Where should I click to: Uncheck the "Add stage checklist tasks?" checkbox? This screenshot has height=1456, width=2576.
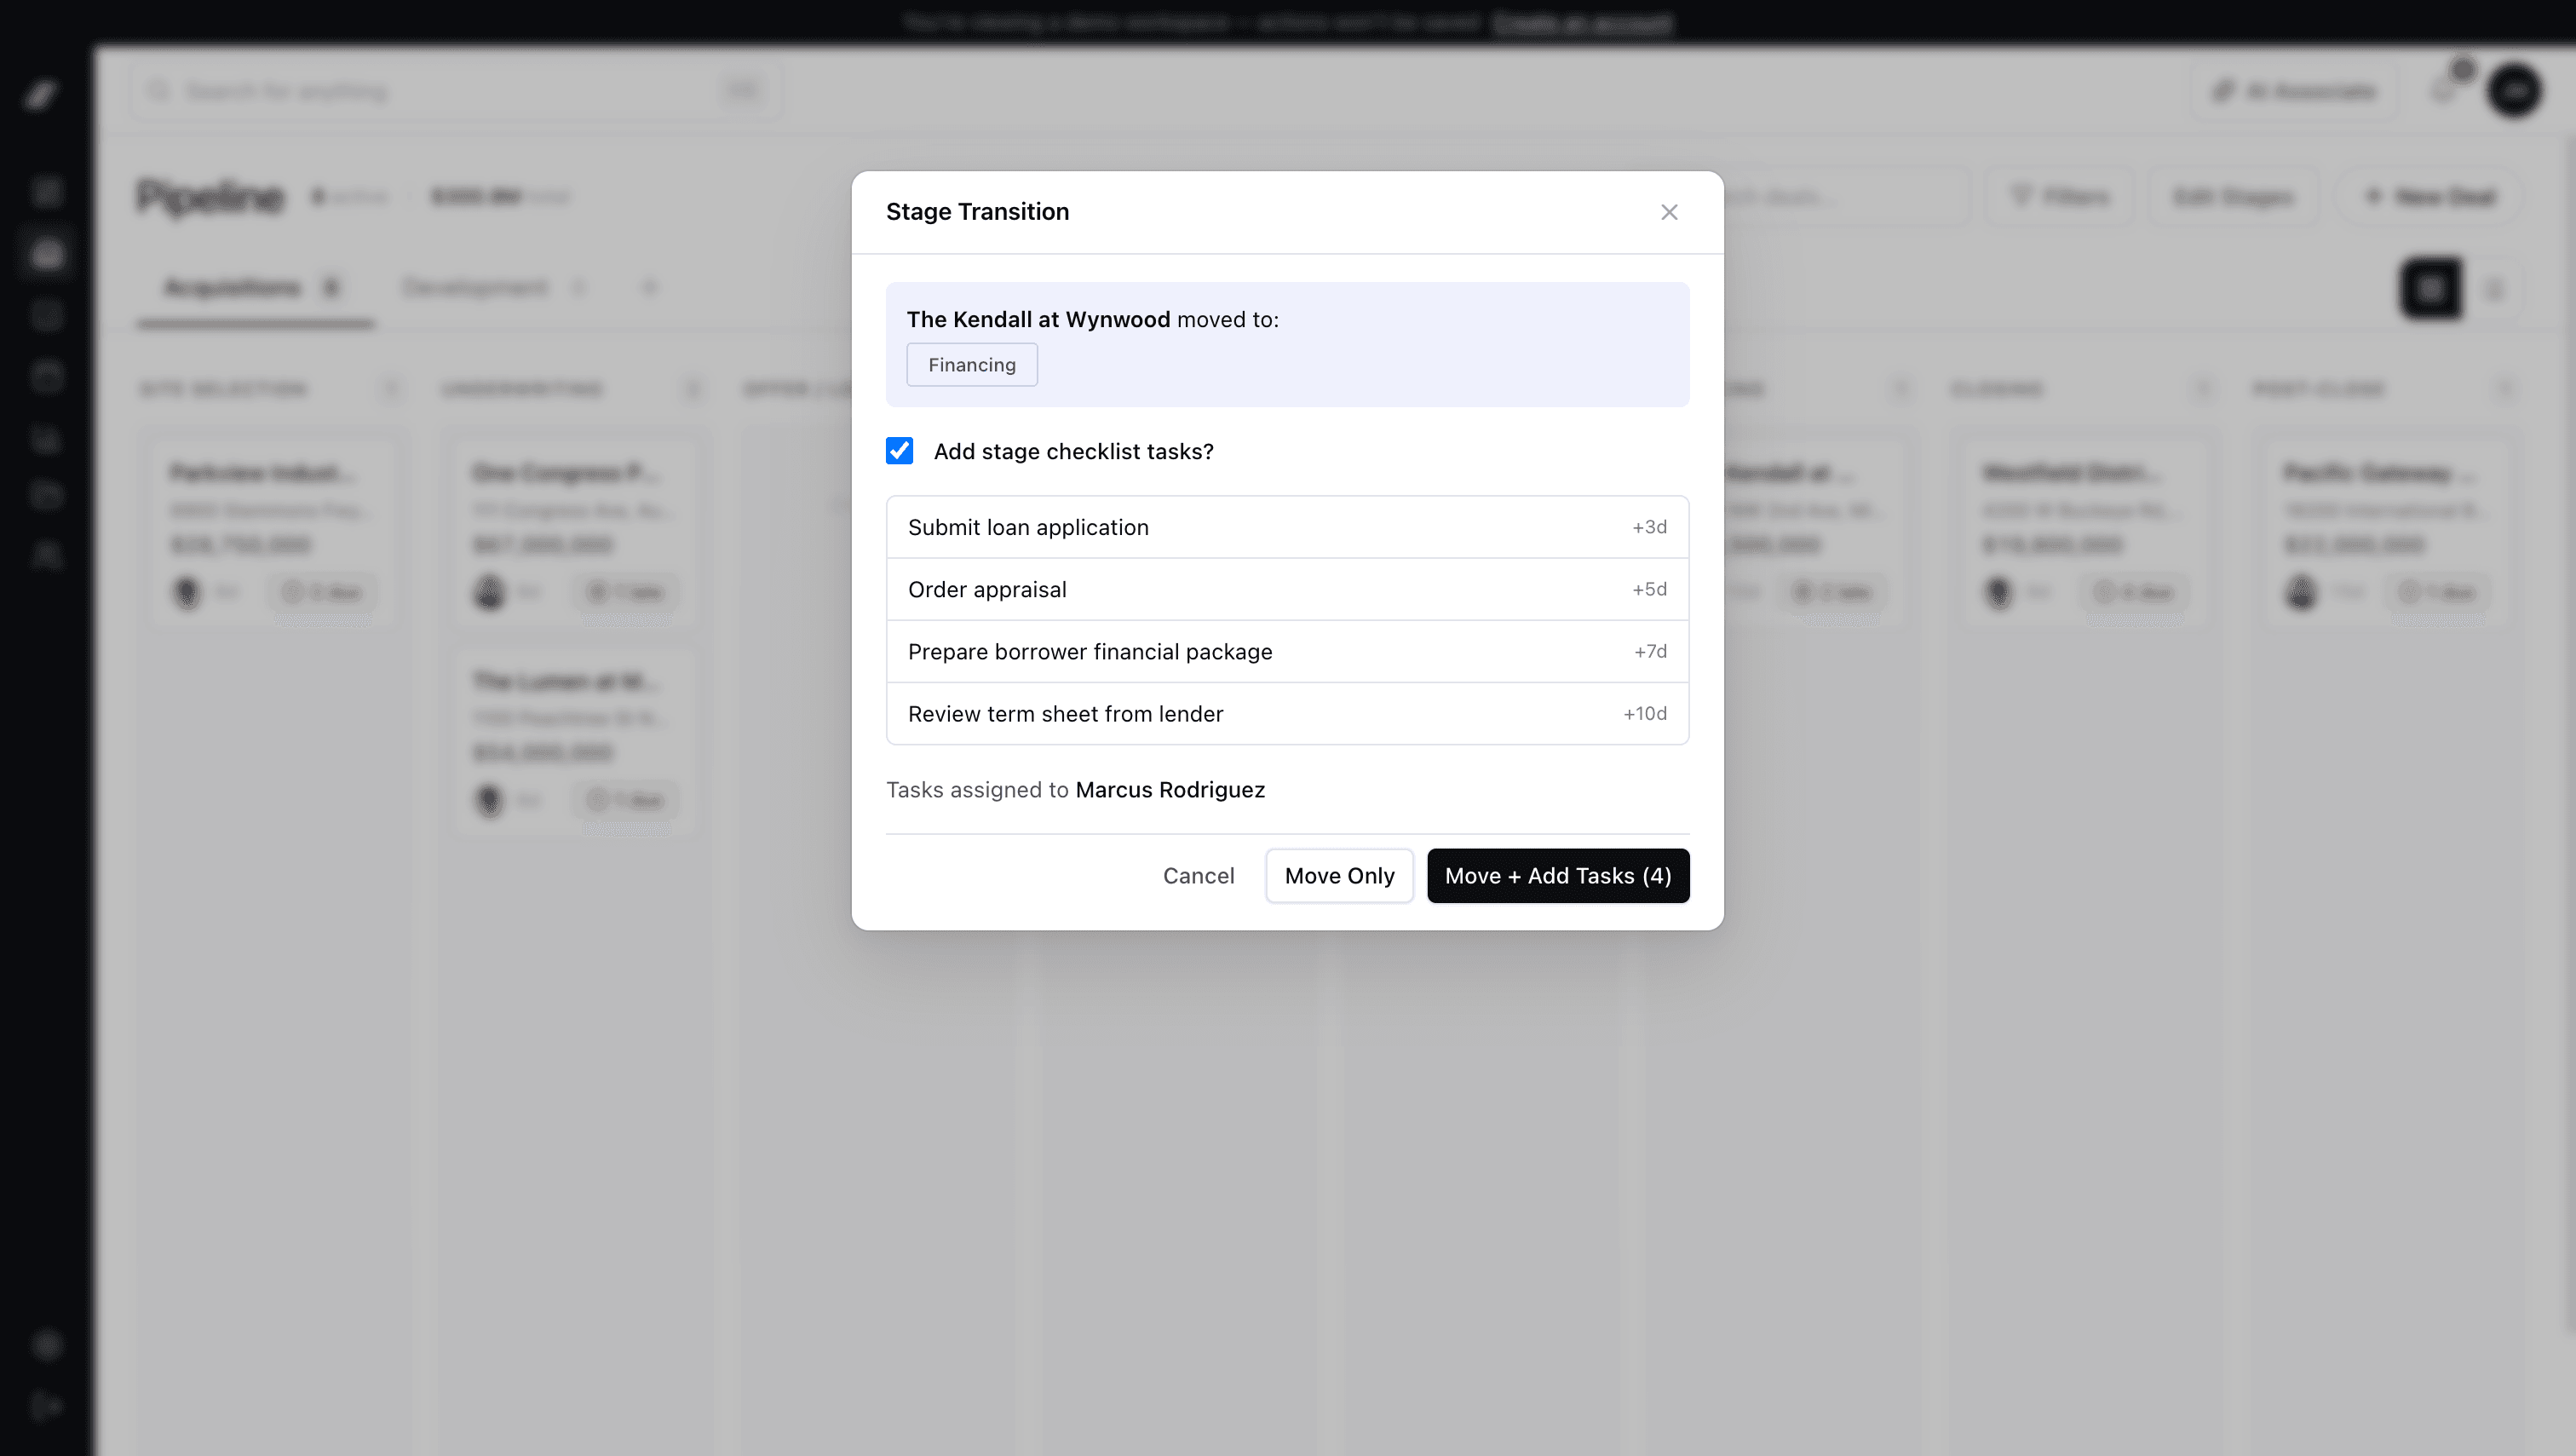tap(899, 451)
